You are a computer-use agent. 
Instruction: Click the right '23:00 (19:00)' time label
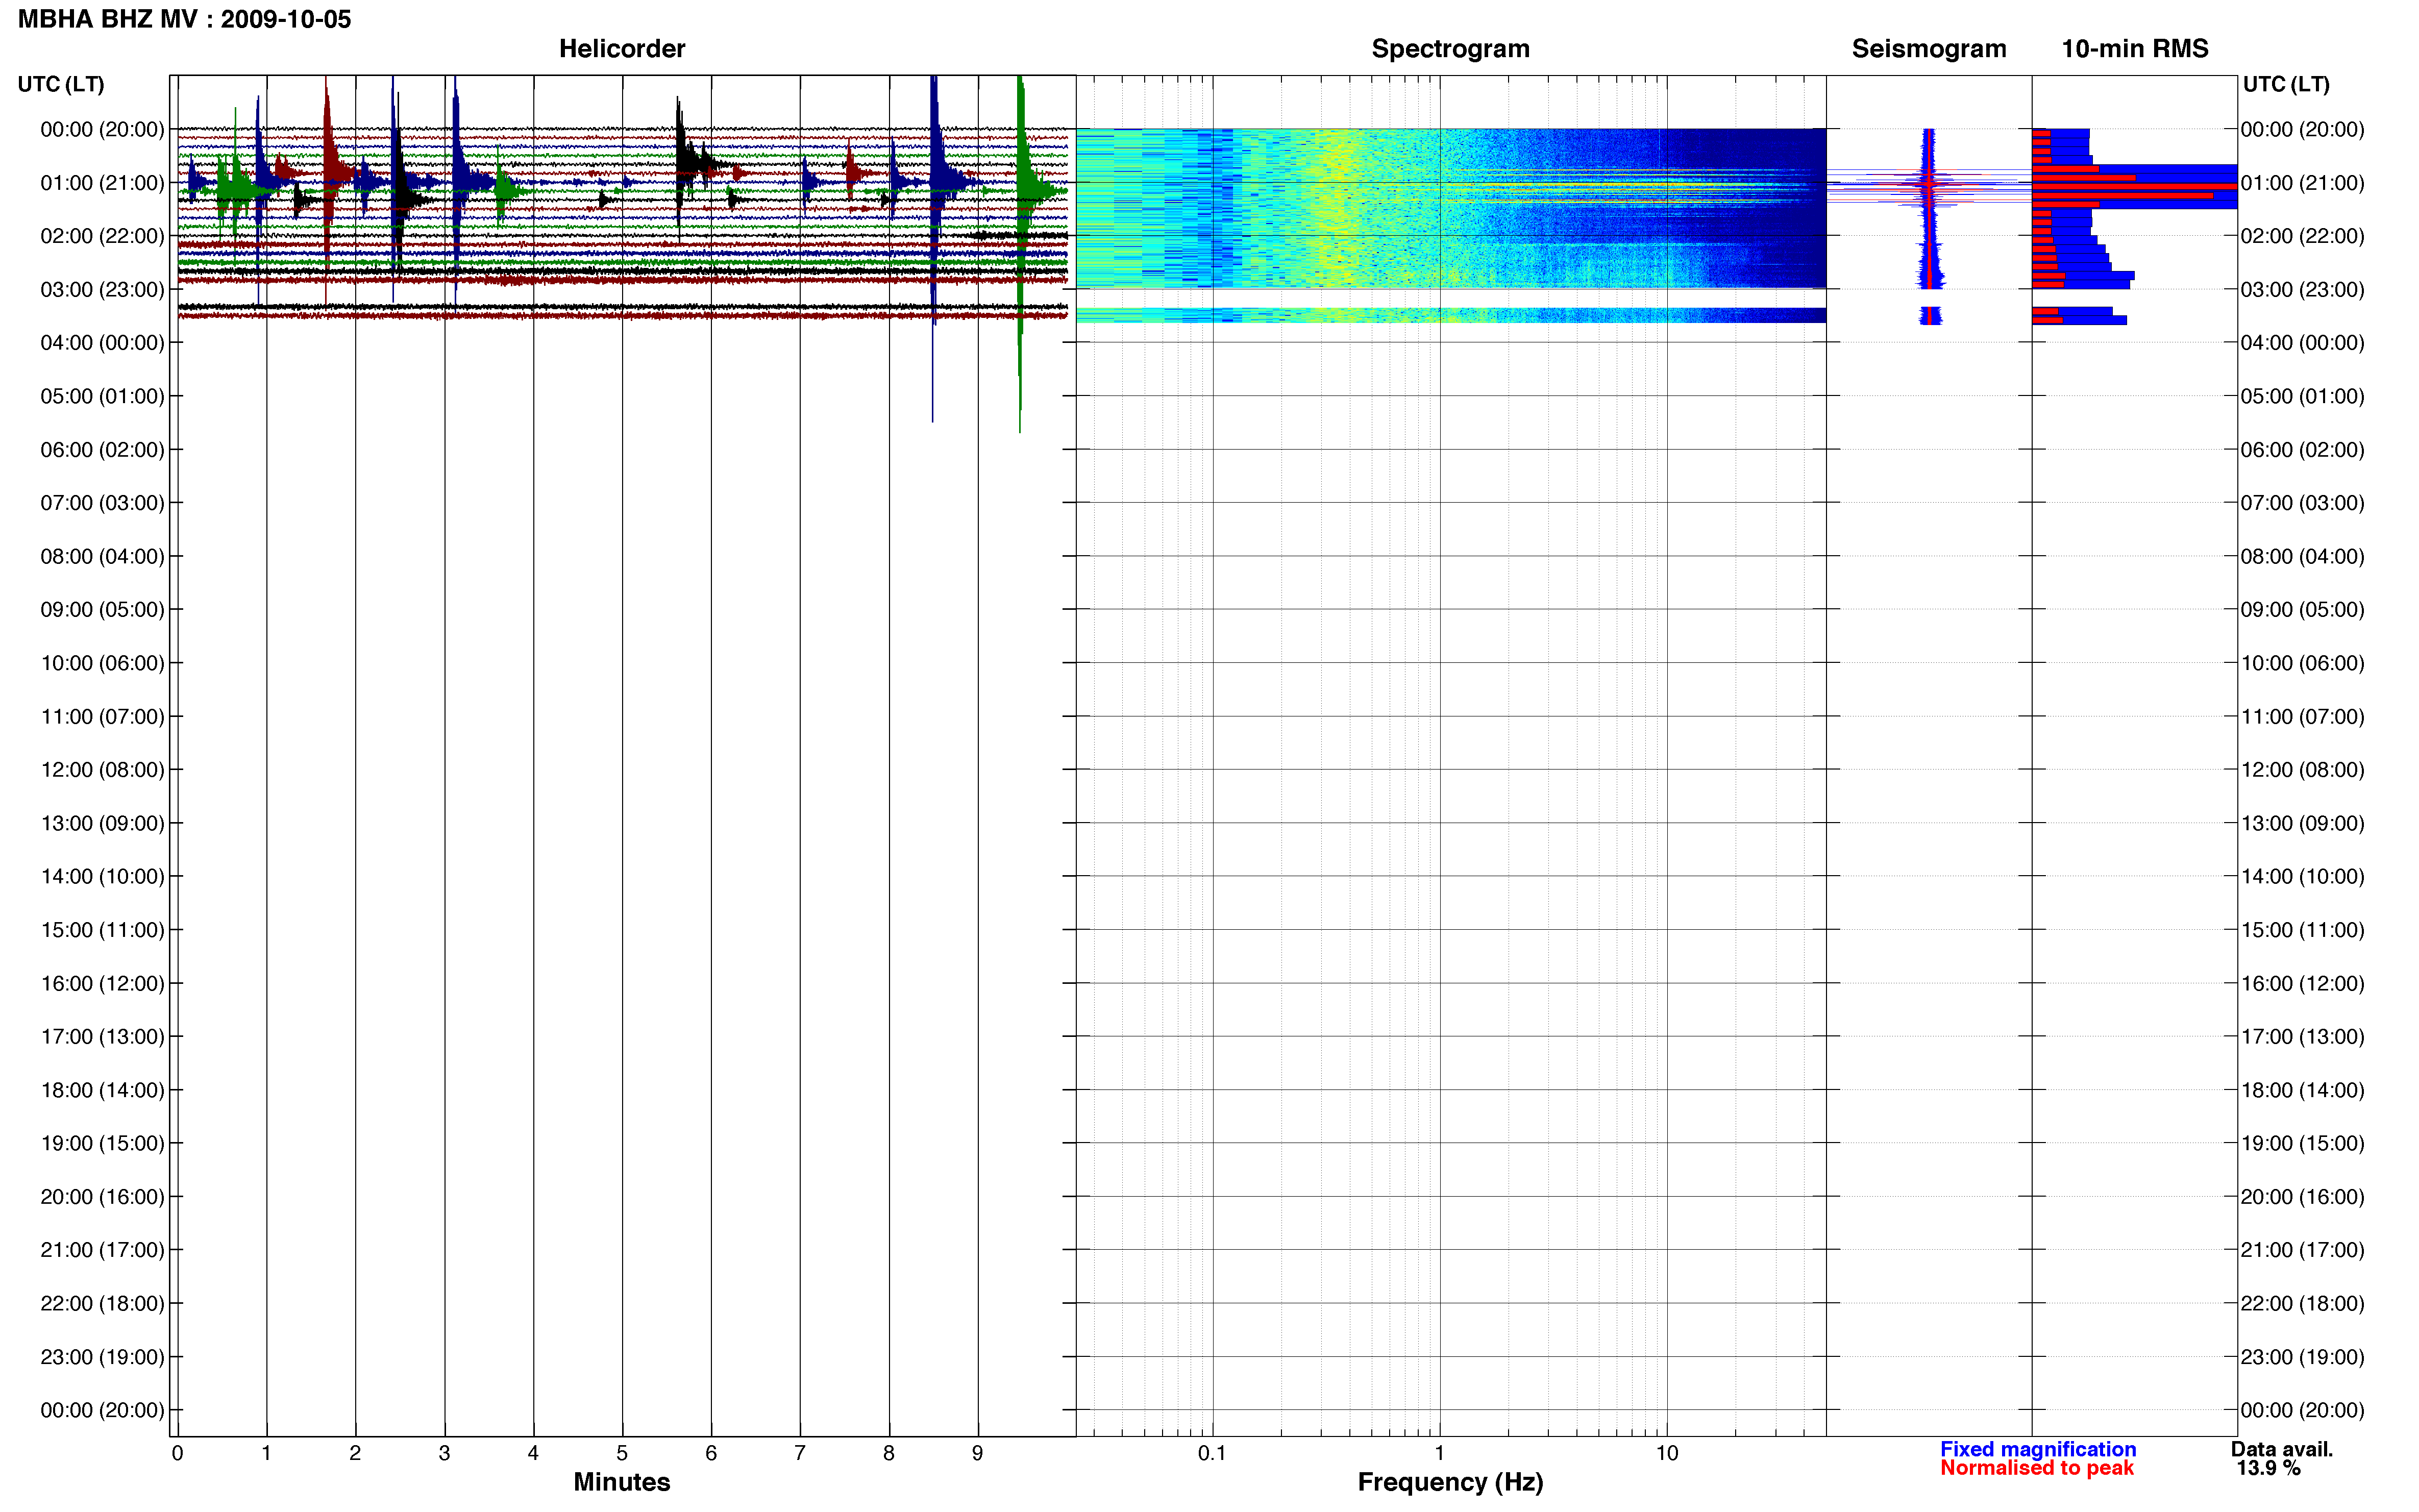(x=2302, y=1357)
